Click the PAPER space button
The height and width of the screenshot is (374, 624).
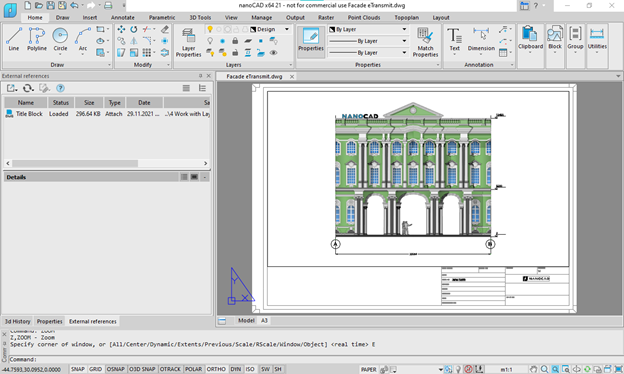369,369
